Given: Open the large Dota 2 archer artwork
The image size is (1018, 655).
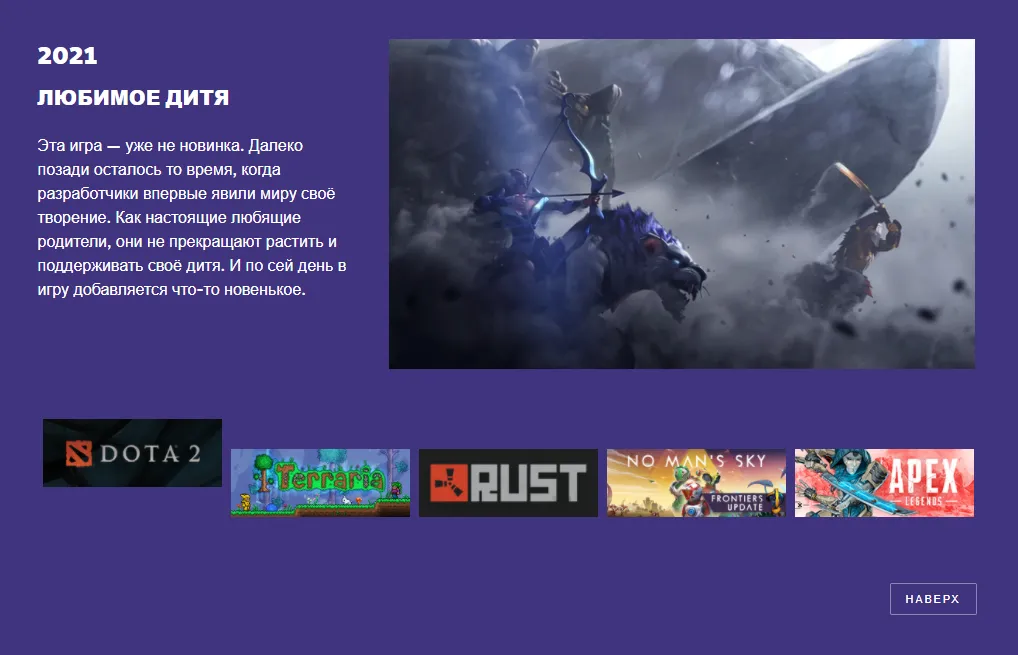Looking at the screenshot, I should click(x=682, y=204).
